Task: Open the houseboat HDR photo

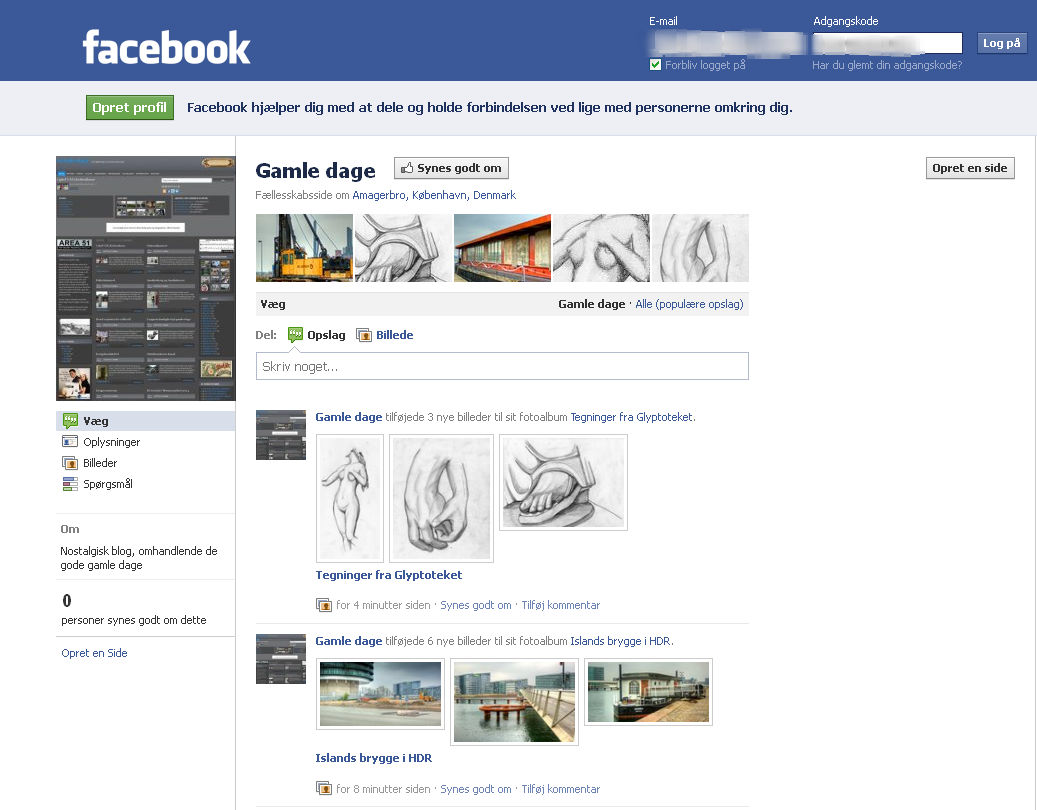Action: pos(649,692)
